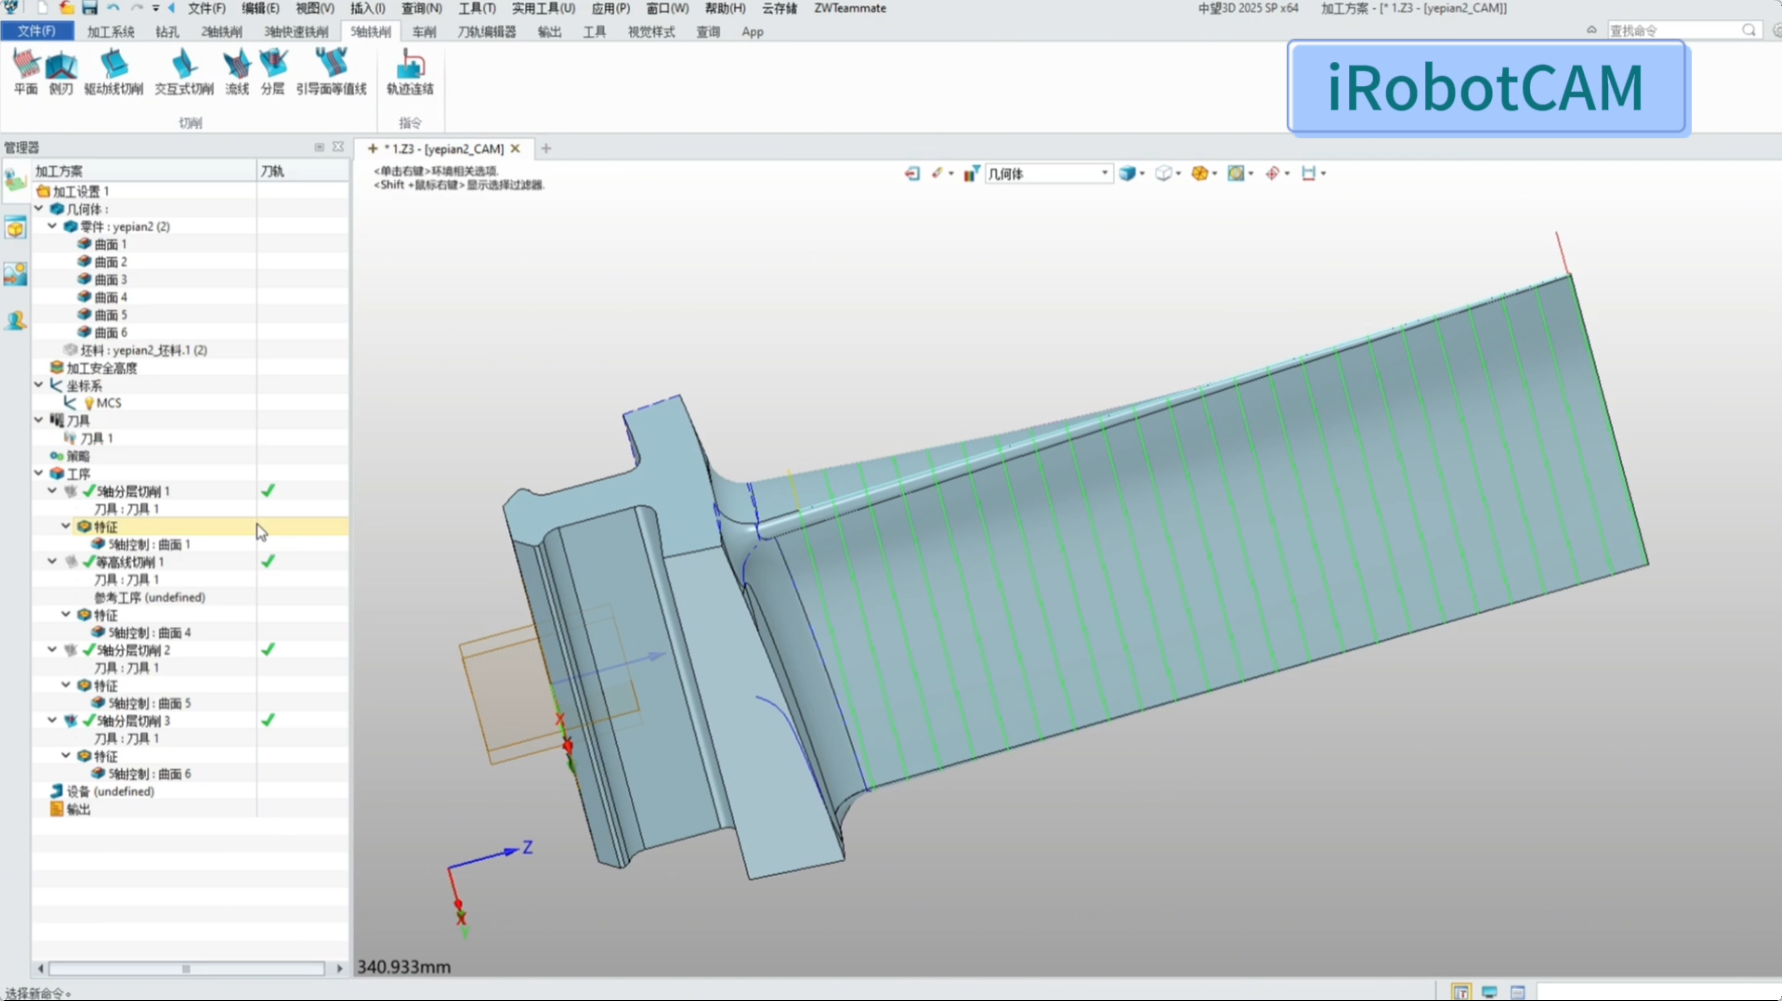Screen dimensions: 1782x1001
Task: Open the user role manager sidebar tab
Action: (x=15, y=321)
